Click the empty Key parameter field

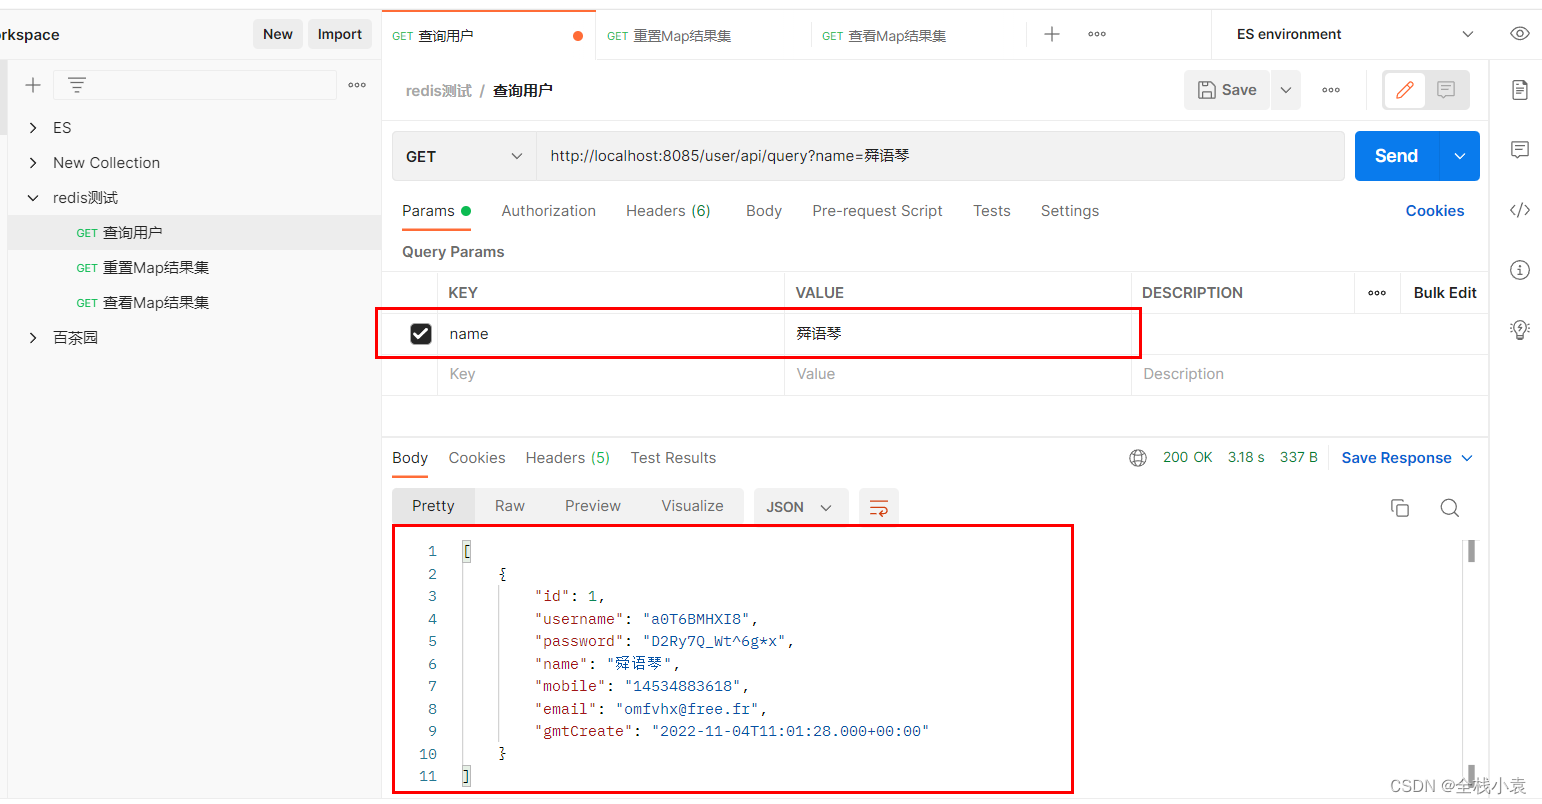pyautogui.click(x=610, y=374)
